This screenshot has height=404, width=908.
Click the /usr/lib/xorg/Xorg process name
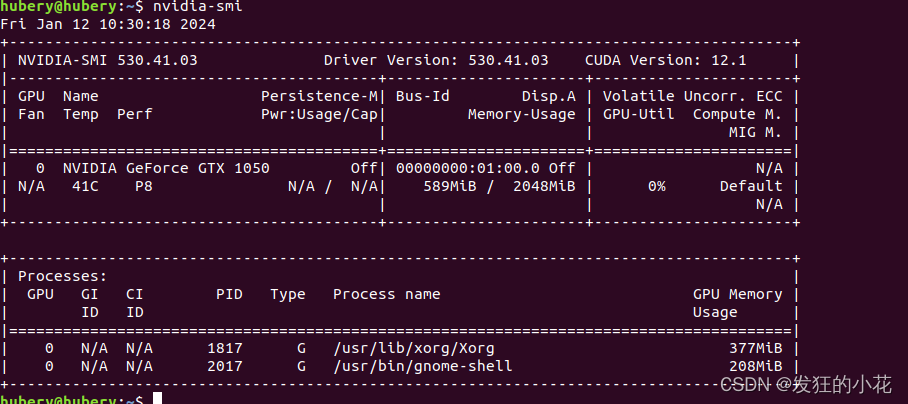[x=414, y=348]
